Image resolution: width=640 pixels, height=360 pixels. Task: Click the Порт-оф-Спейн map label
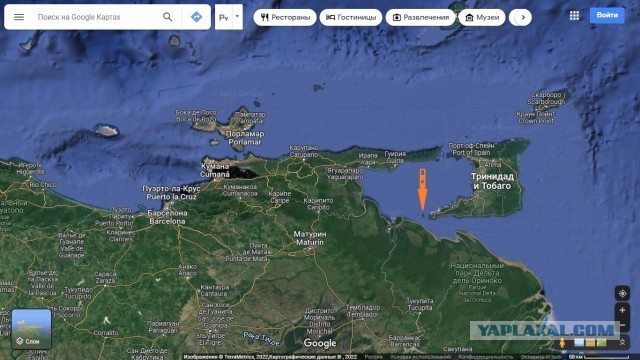(x=471, y=149)
